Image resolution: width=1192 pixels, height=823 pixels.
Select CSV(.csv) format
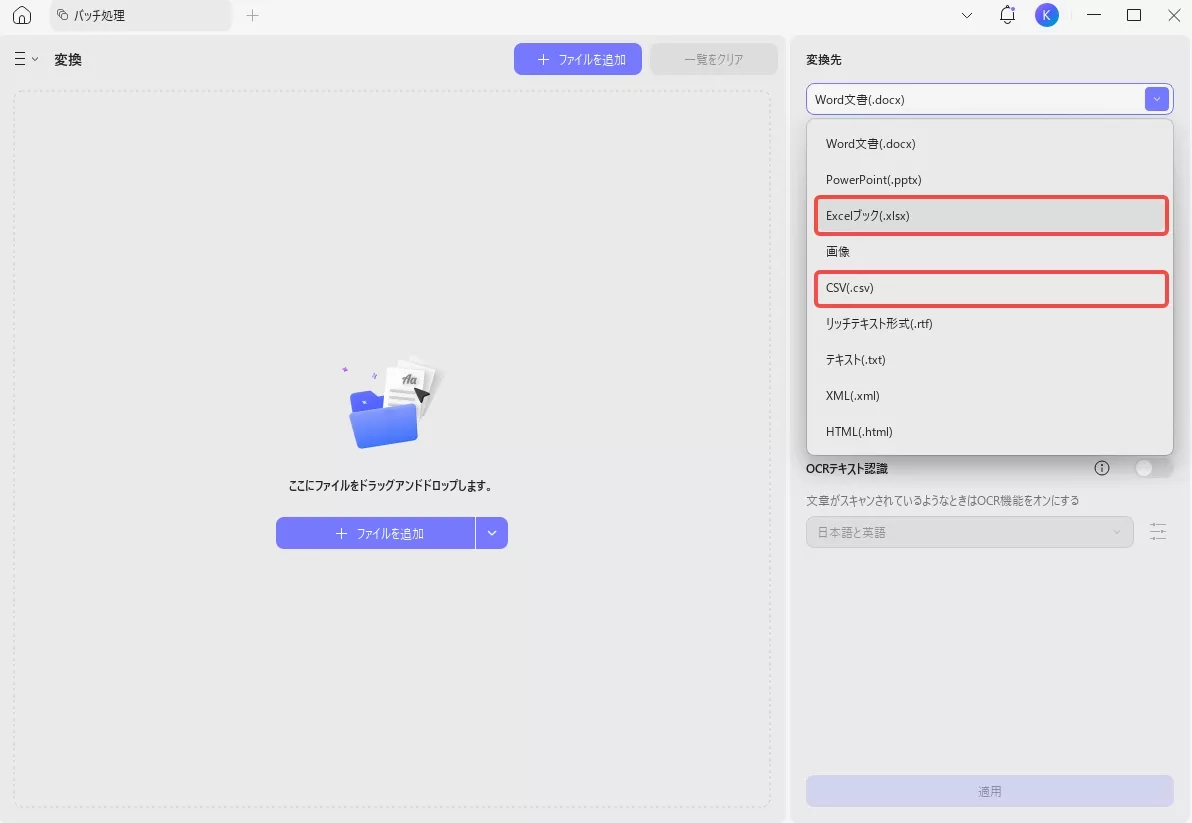pos(991,288)
